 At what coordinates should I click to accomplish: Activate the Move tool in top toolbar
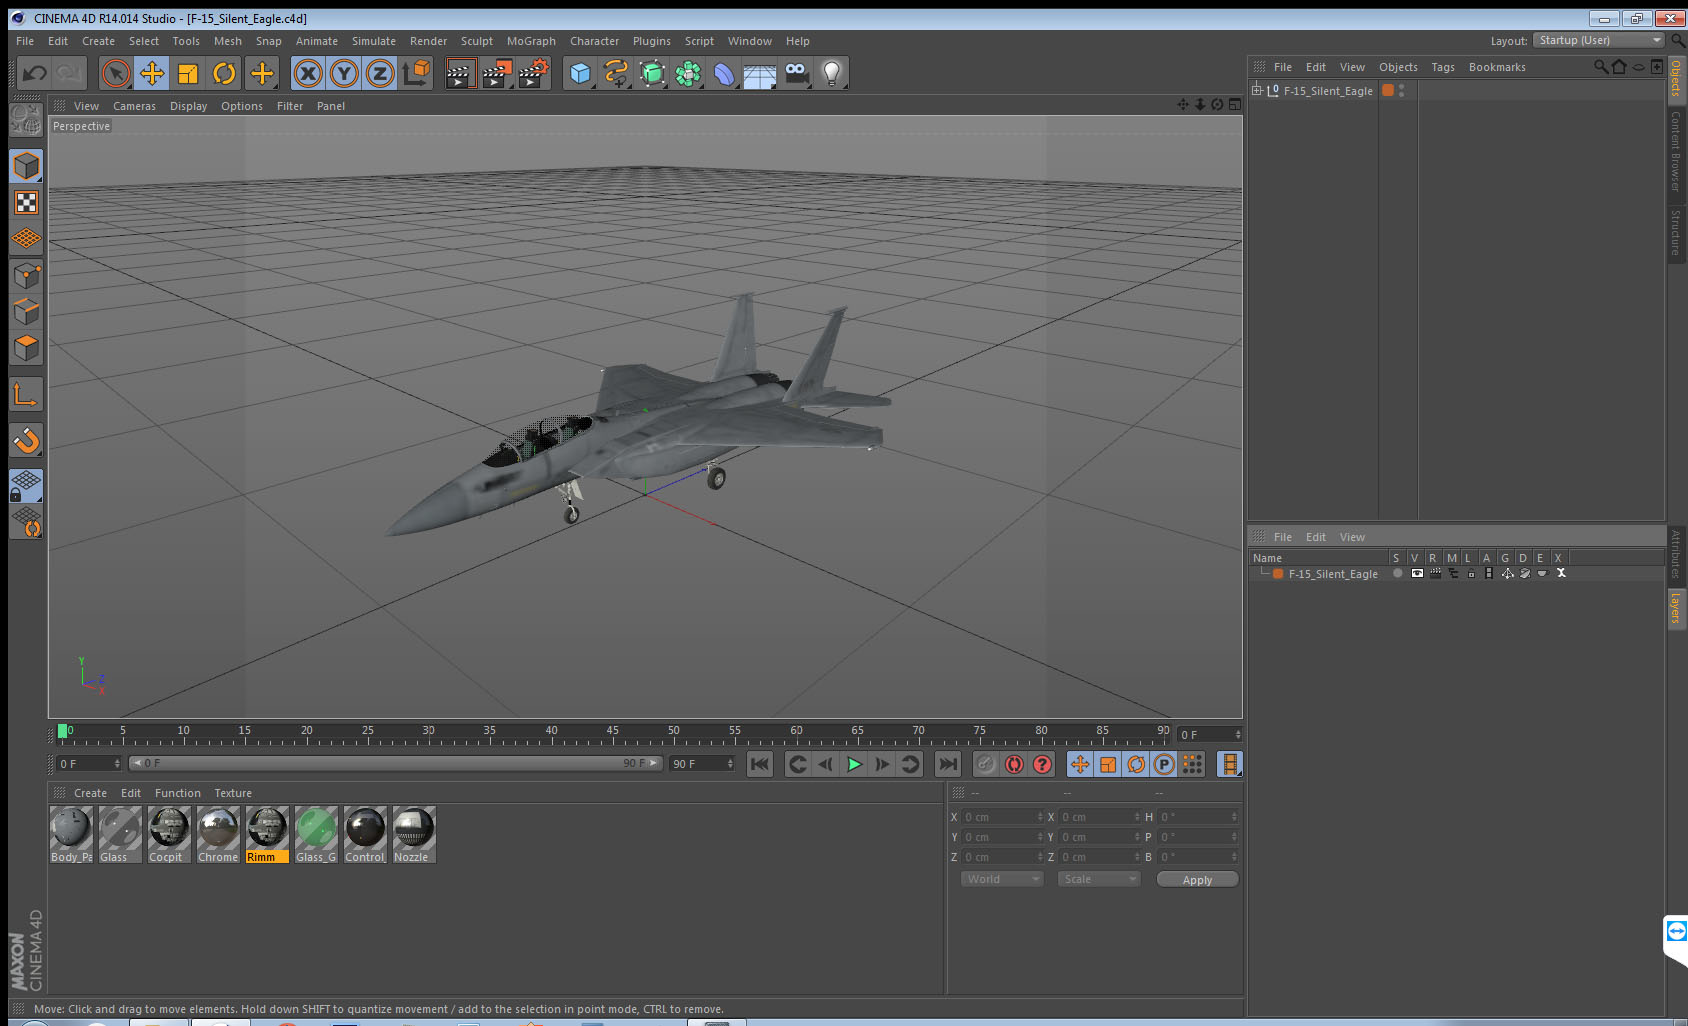coord(152,73)
